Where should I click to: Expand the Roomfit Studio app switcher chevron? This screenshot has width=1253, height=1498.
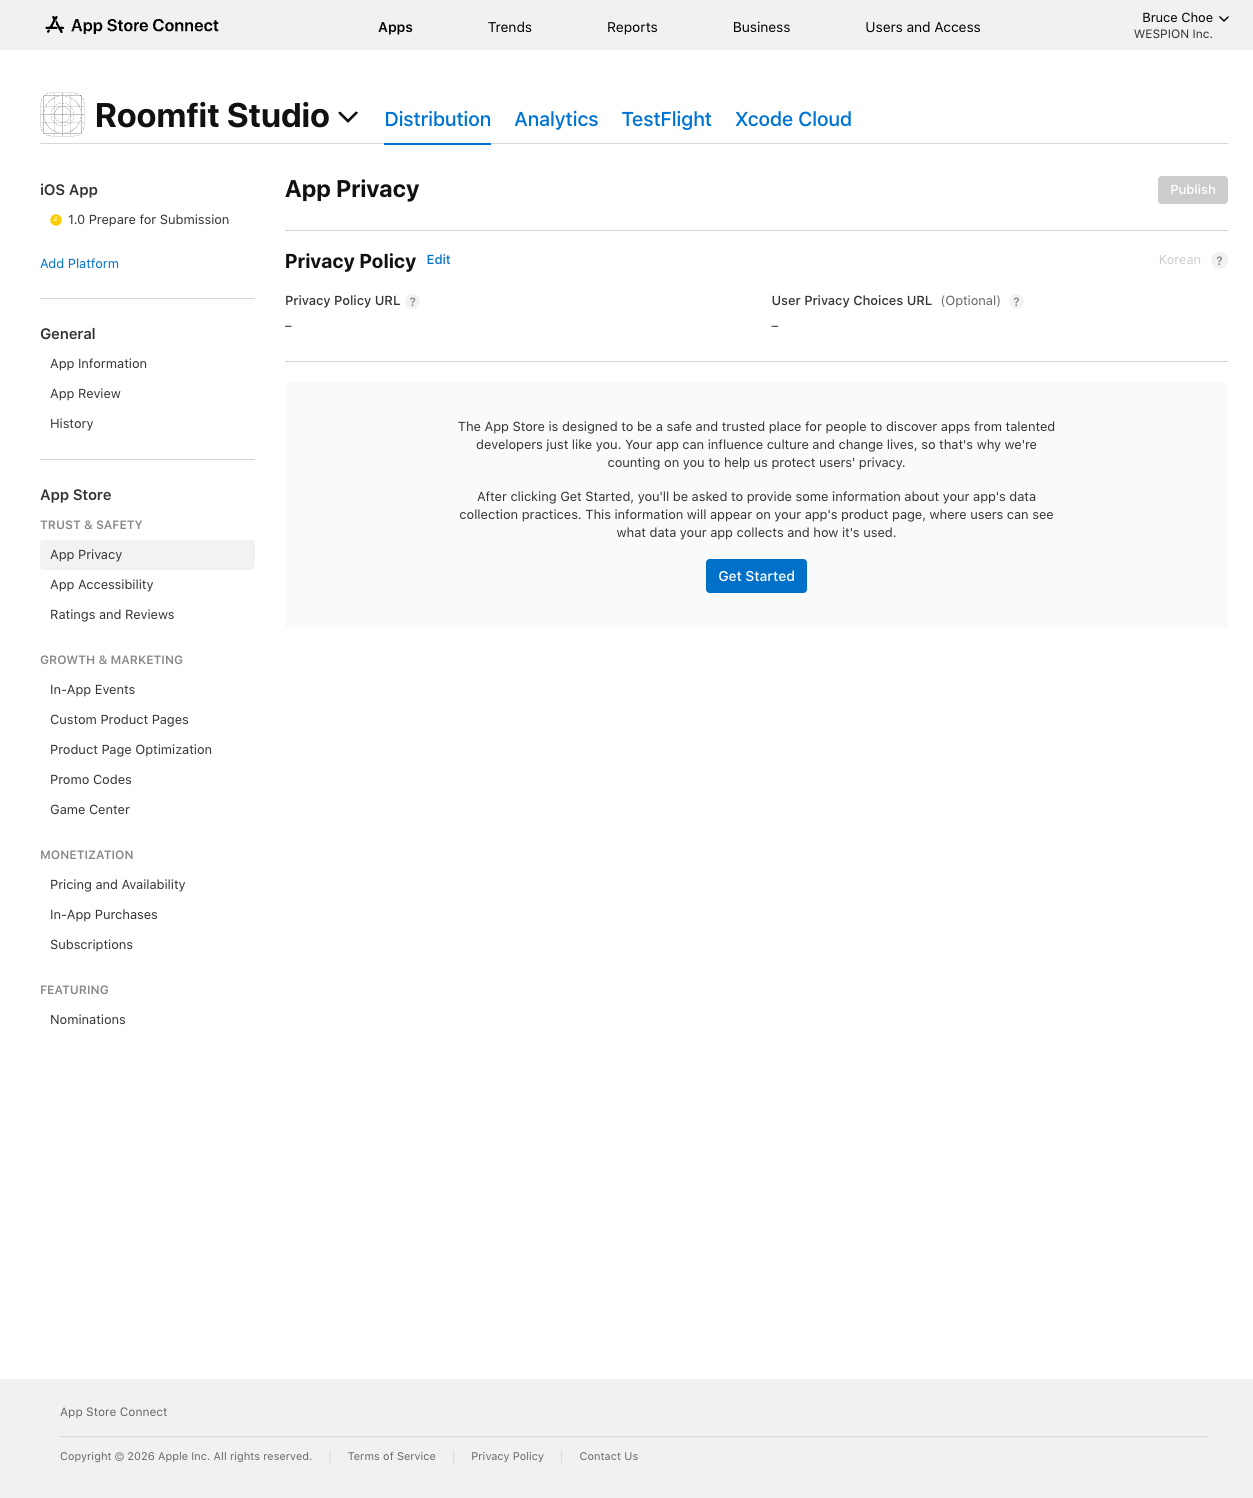click(348, 117)
